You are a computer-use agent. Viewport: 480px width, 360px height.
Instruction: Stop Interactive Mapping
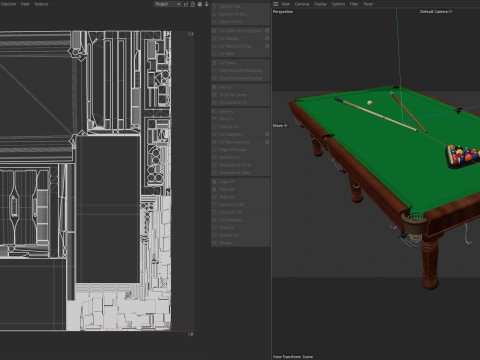click(240, 78)
